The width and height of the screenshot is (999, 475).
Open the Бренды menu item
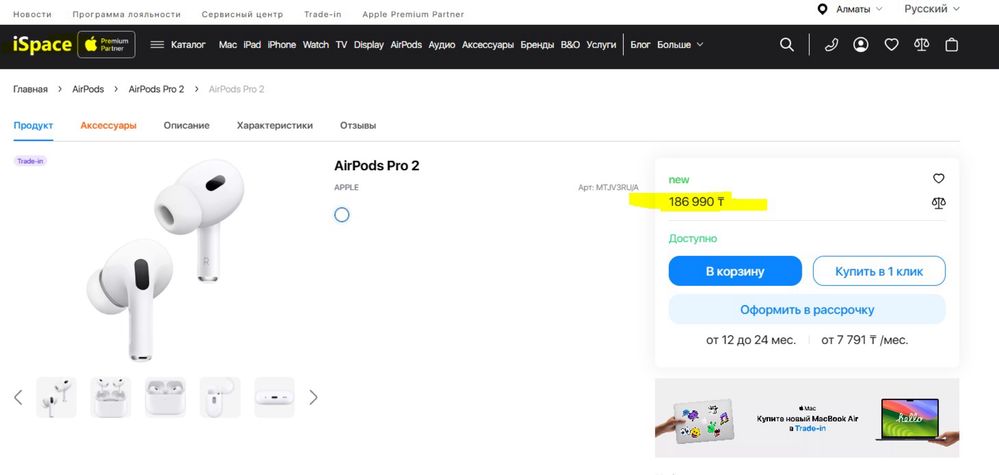pyautogui.click(x=537, y=45)
